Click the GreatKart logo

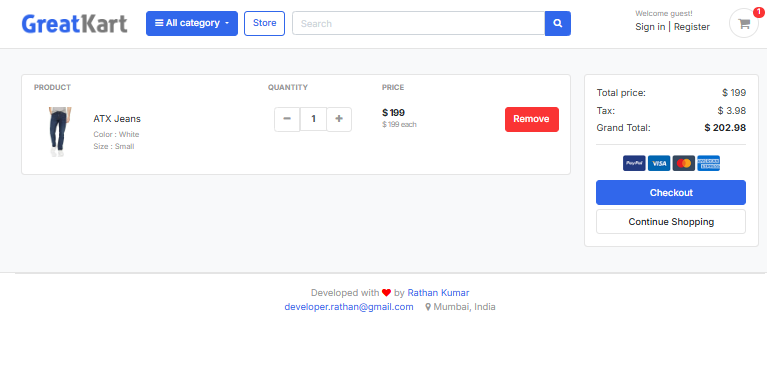[74, 24]
